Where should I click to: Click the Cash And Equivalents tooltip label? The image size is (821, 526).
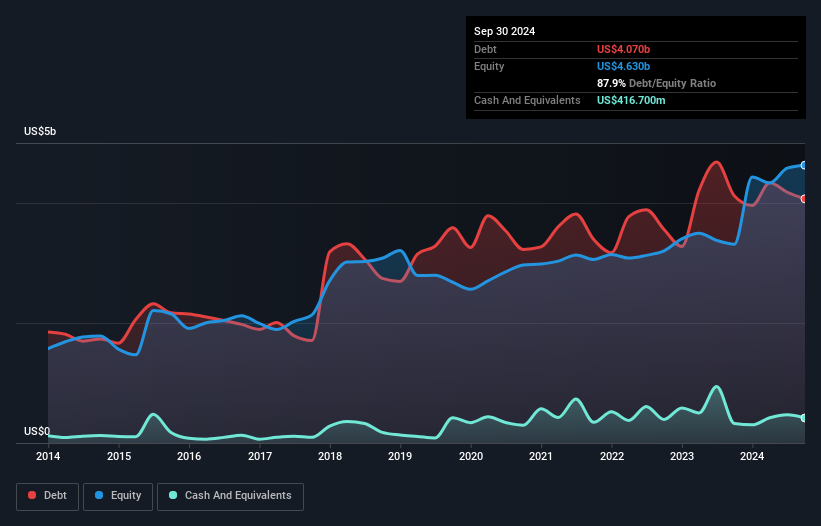pos(527,100)
